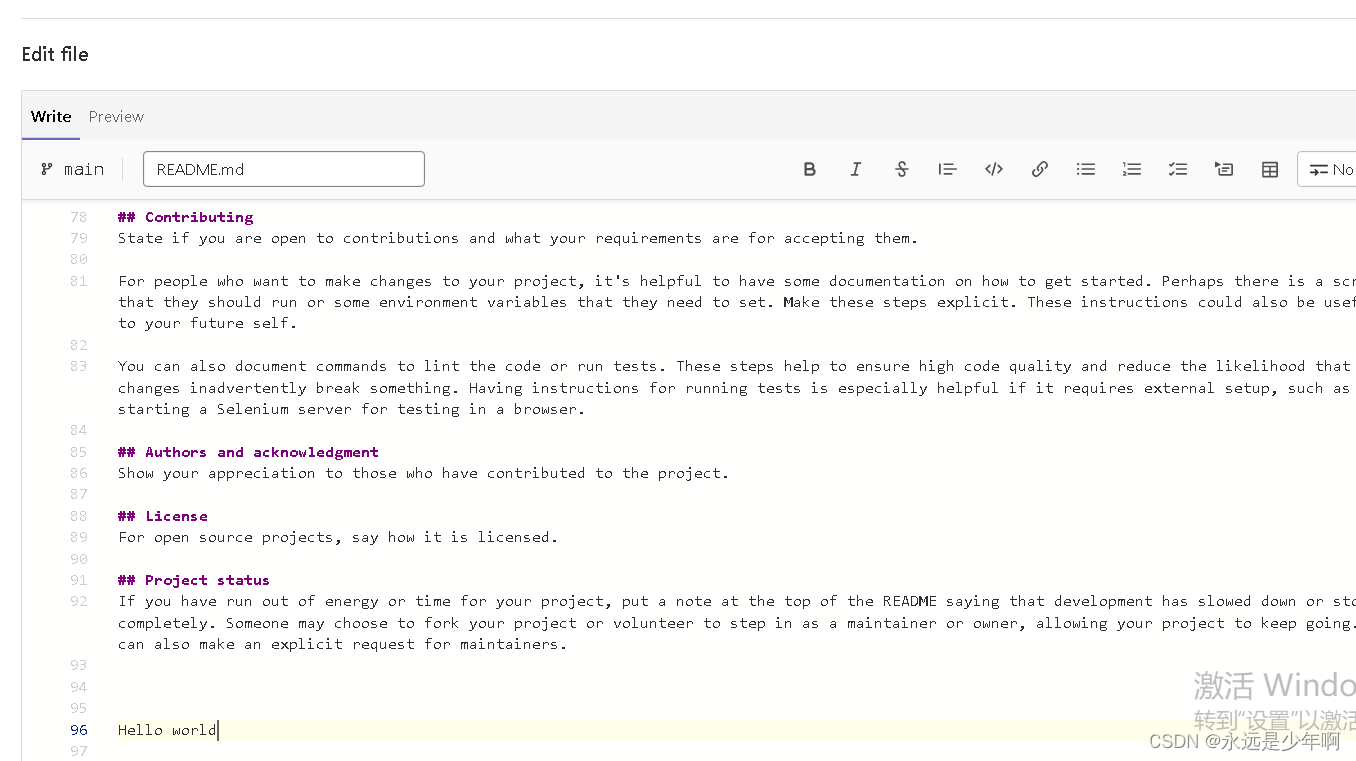Toggle the No wrap option

(1328, 169)
